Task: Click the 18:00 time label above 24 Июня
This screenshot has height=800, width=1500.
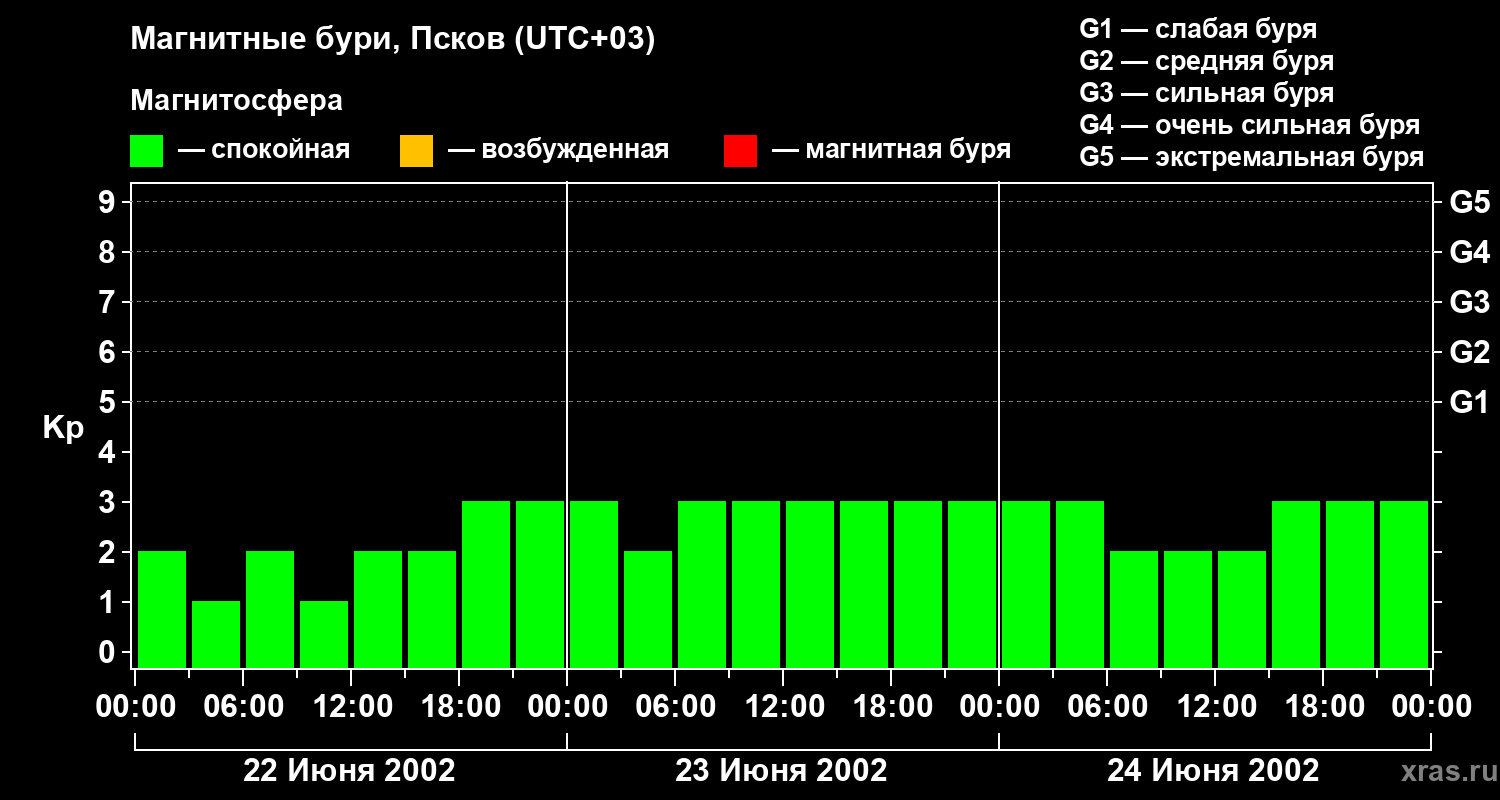Action: (1323, 707)
